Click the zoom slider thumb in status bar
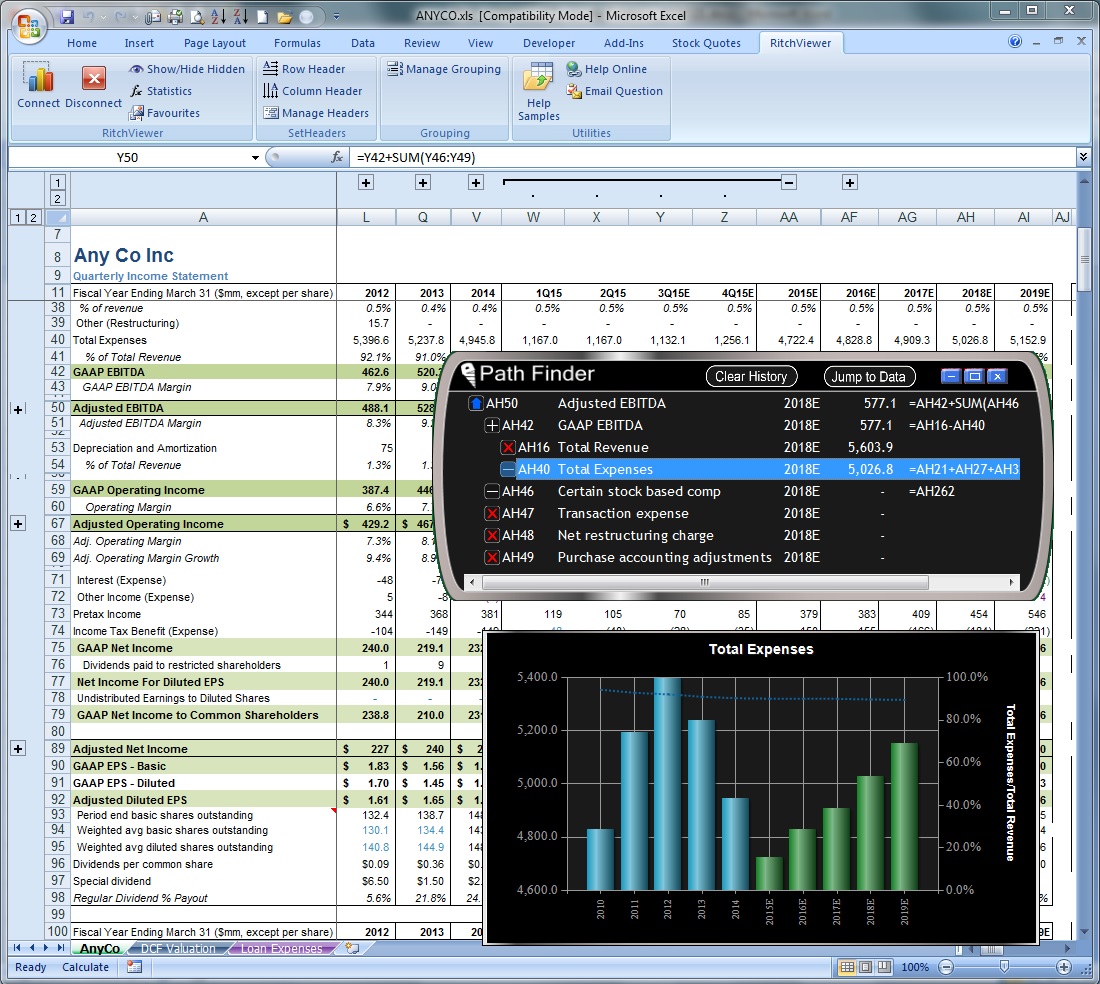Viewport: 1100px width, 984px height. [1005, 967]
